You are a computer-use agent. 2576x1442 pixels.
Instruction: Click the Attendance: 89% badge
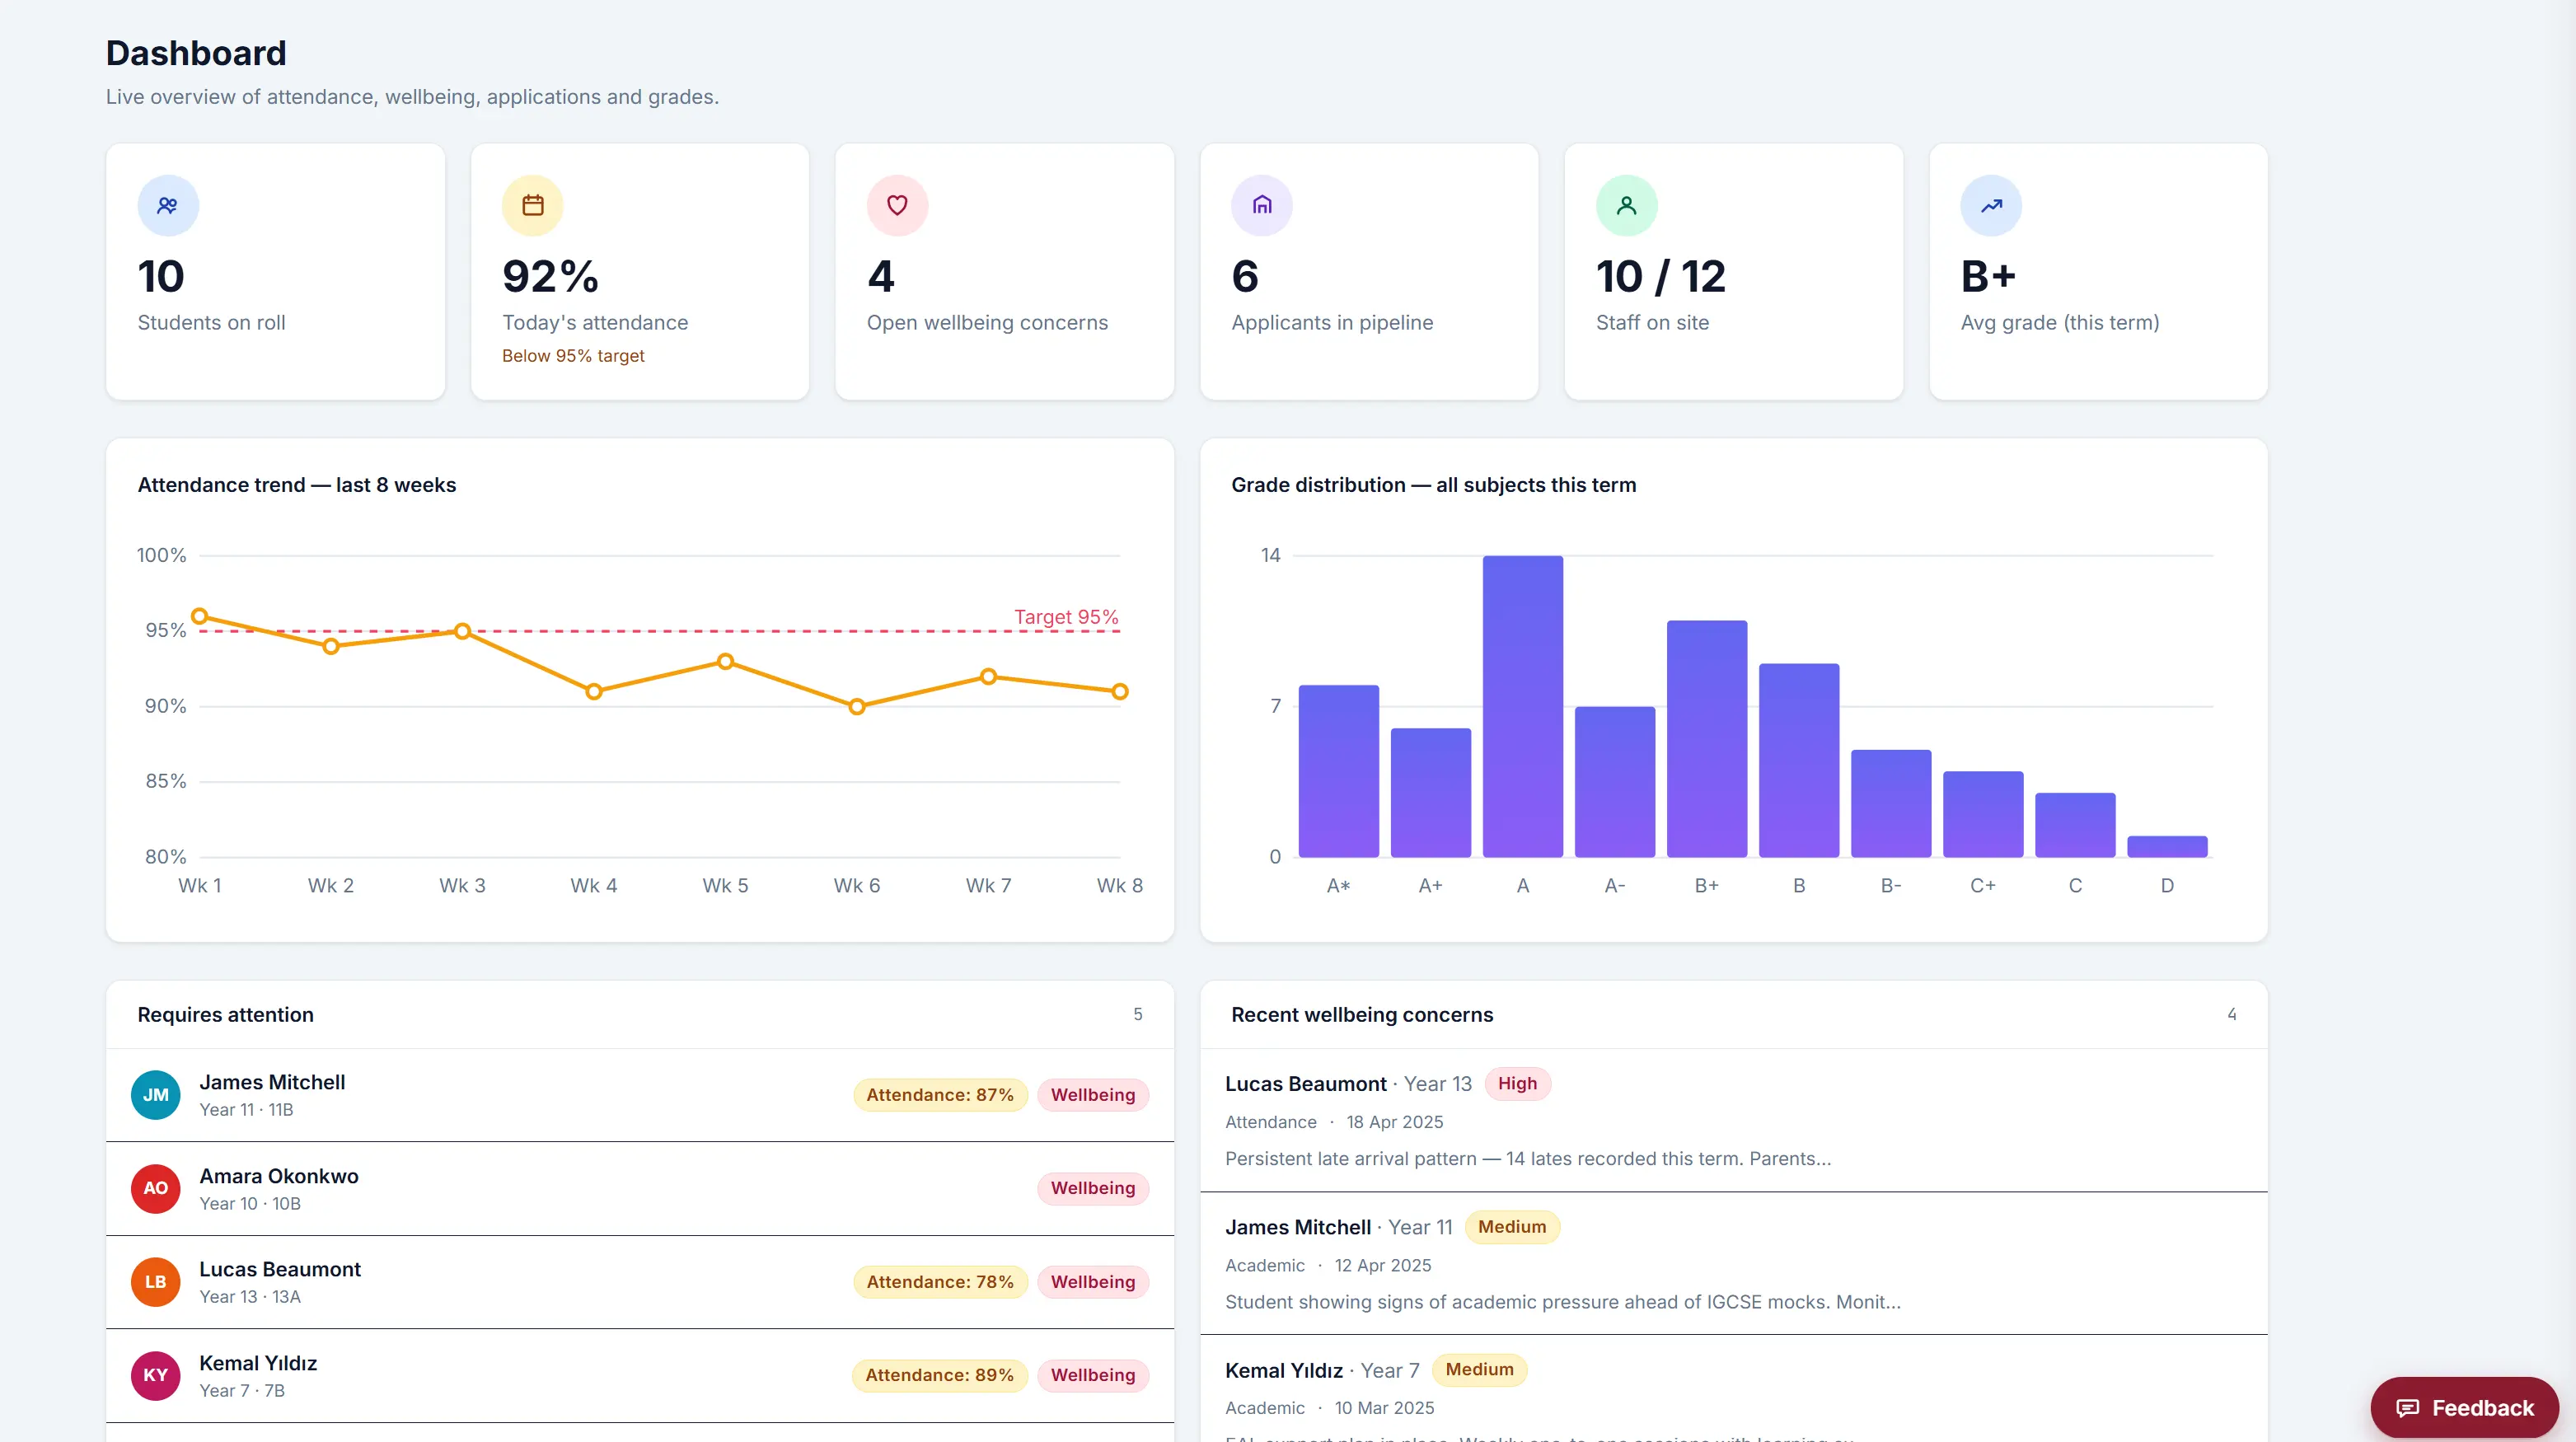click(x=940, y=1375)
